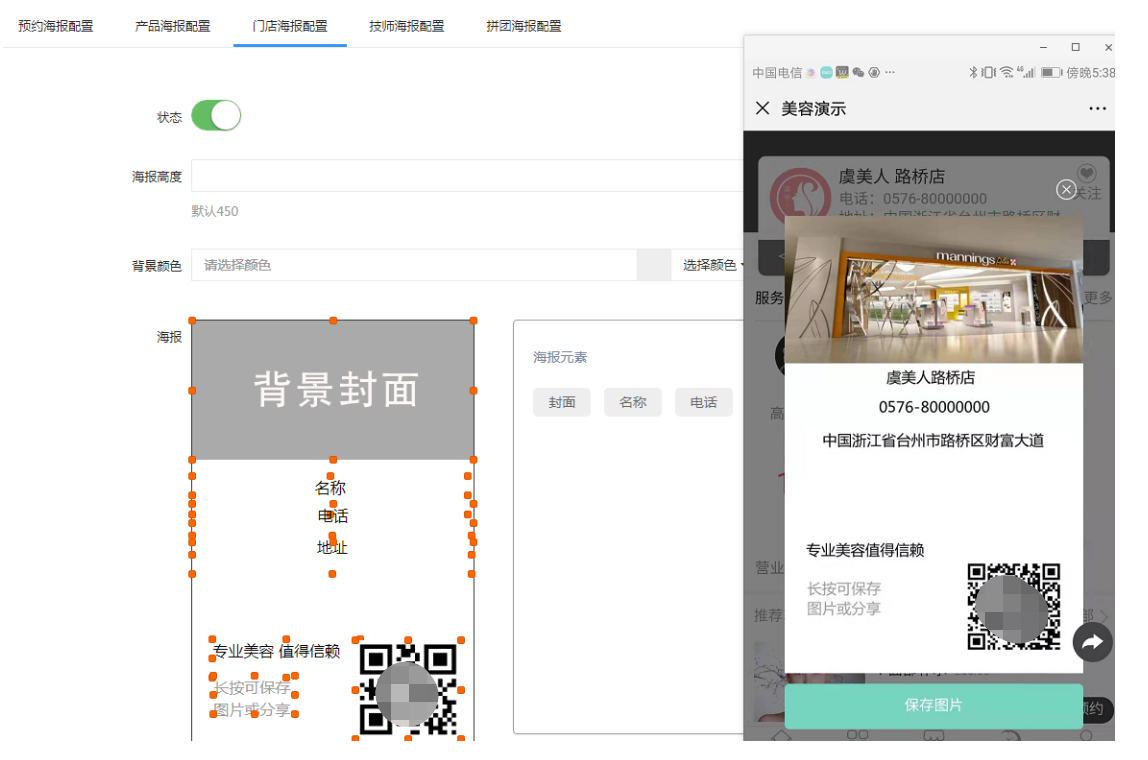Image resolution: width=1148 pixels, height=760 pixels.
Task: Select 专业美容 值得信赖 text on canvas
Action: [x=276, y=651]
